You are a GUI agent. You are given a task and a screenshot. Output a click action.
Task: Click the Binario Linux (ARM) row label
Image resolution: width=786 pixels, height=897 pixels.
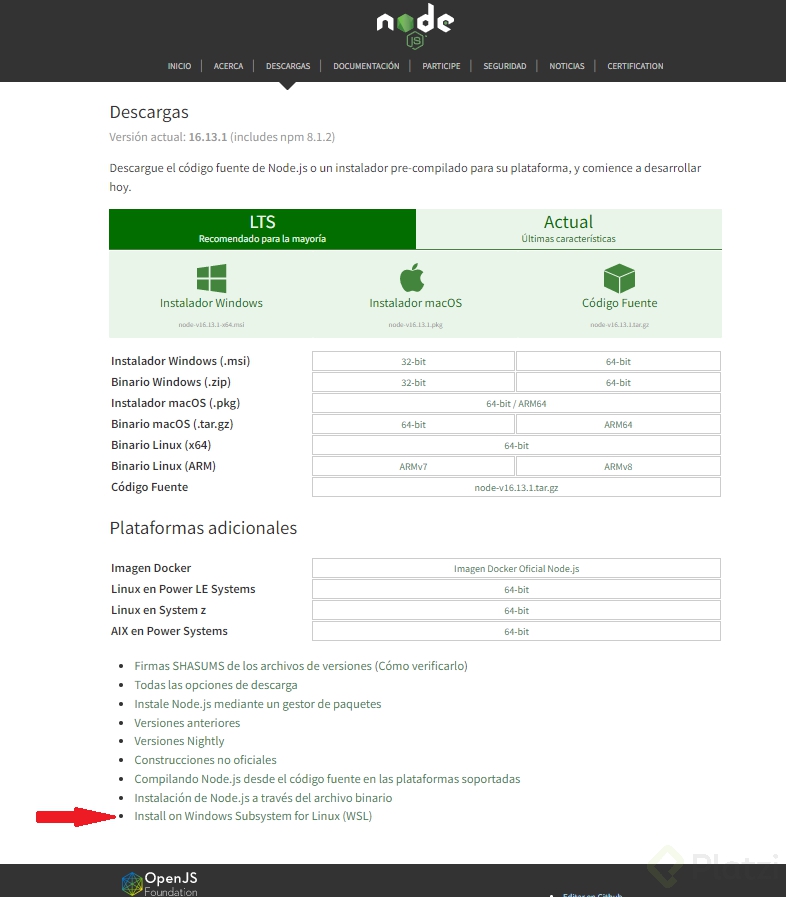pos(163,466)
